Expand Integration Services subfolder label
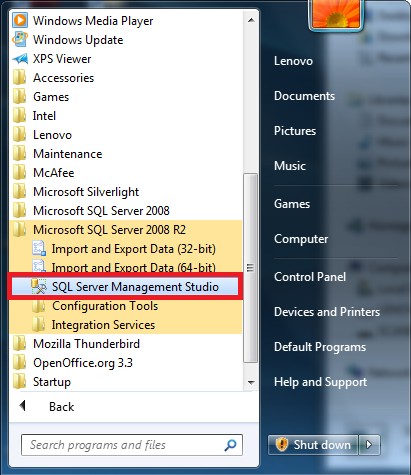The width and height of the screenshot is (411, 475). pyautogui.click(x=103, y=325)
